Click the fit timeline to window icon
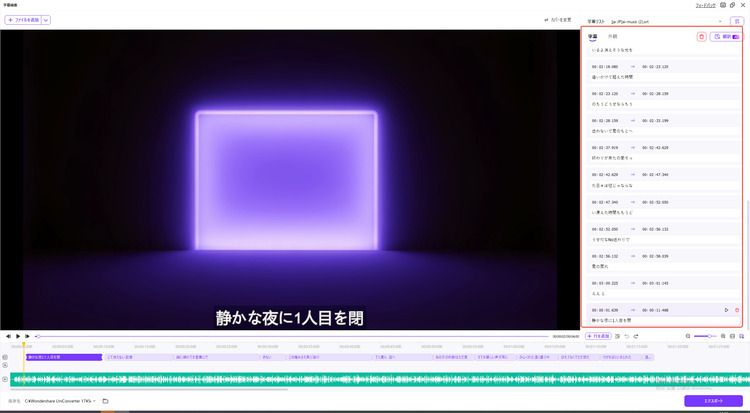This screenshot has width=750, height=413. click(x=732, y=336)
